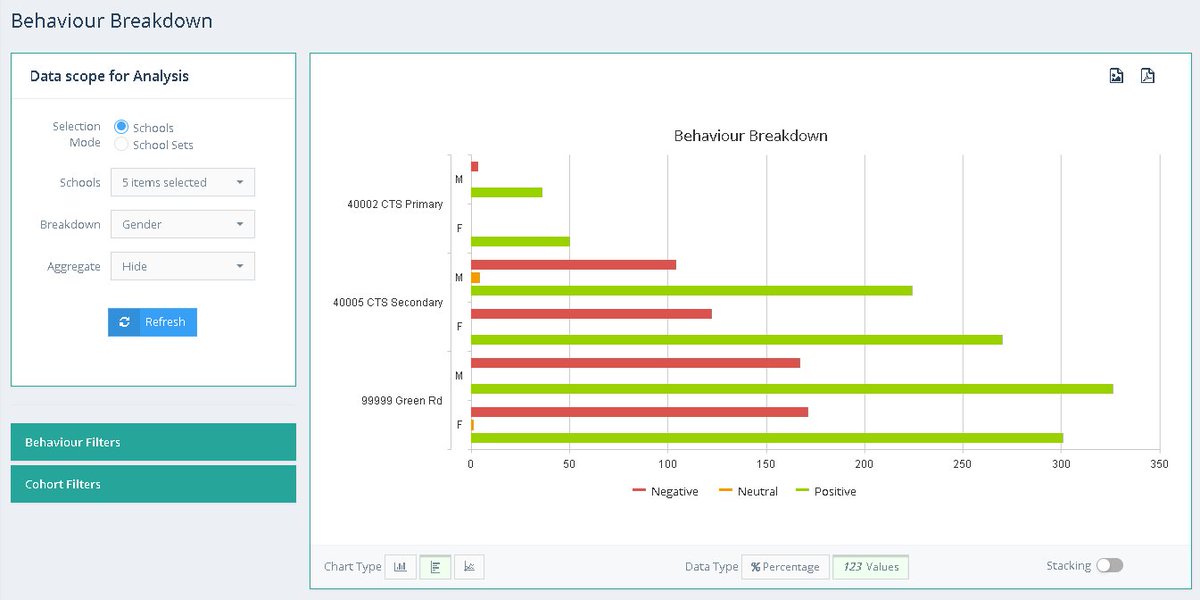Click the CTS Primary male negative bar
This screenshot has height=600, width=1200.
tap(474, 166)
